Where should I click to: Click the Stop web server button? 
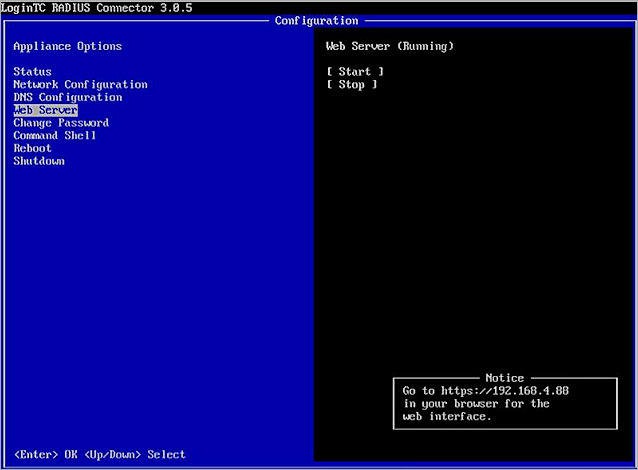click(x=352, y=85)
